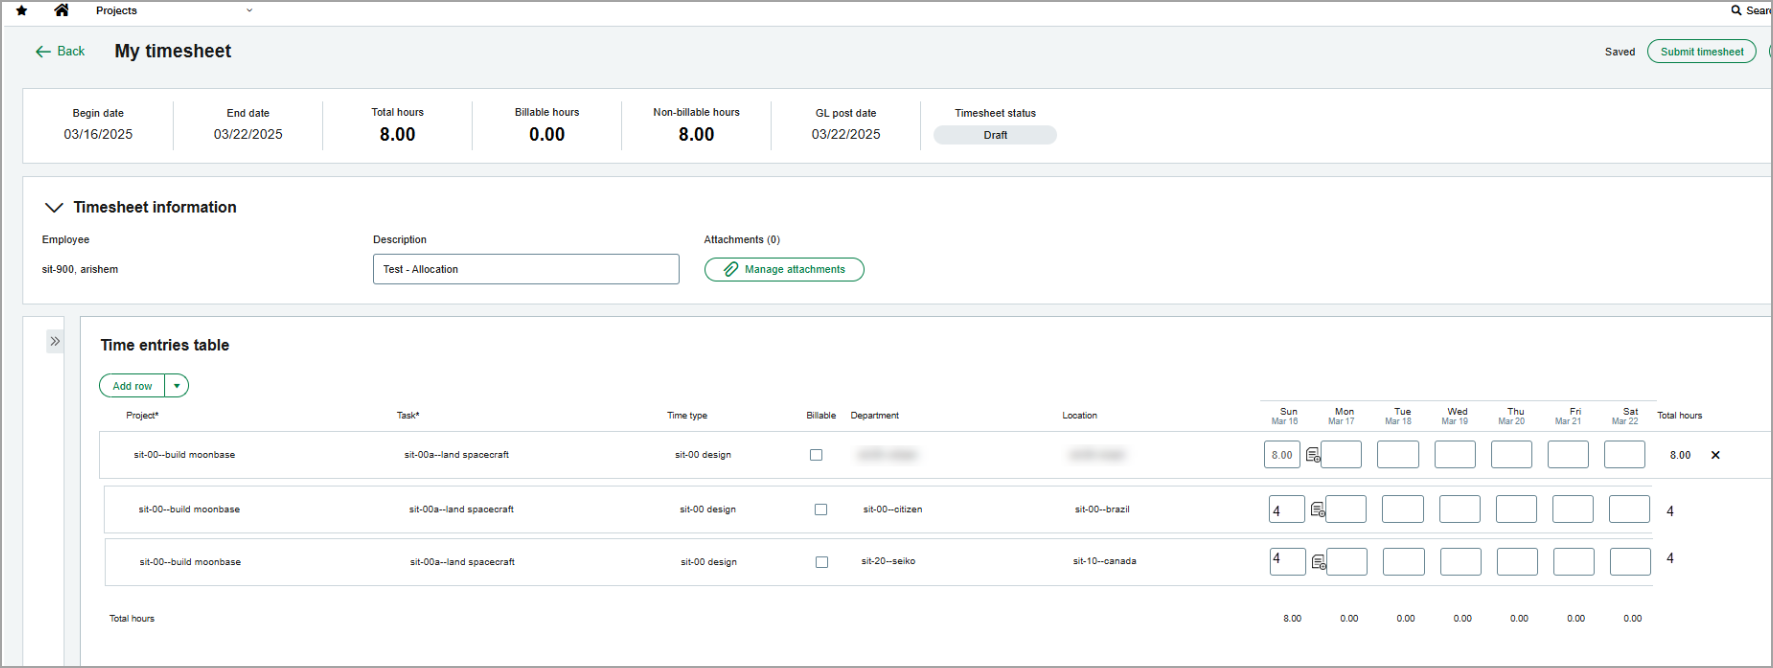This screenshot has height=668, width=1773.
Task: Click the star favorites icon
Action: point(22,11)
